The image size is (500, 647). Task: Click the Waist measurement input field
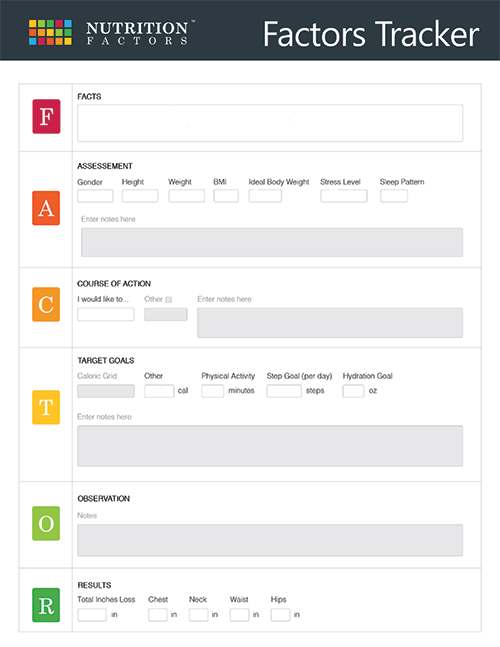pyautogui.click(x=239, y=615)
